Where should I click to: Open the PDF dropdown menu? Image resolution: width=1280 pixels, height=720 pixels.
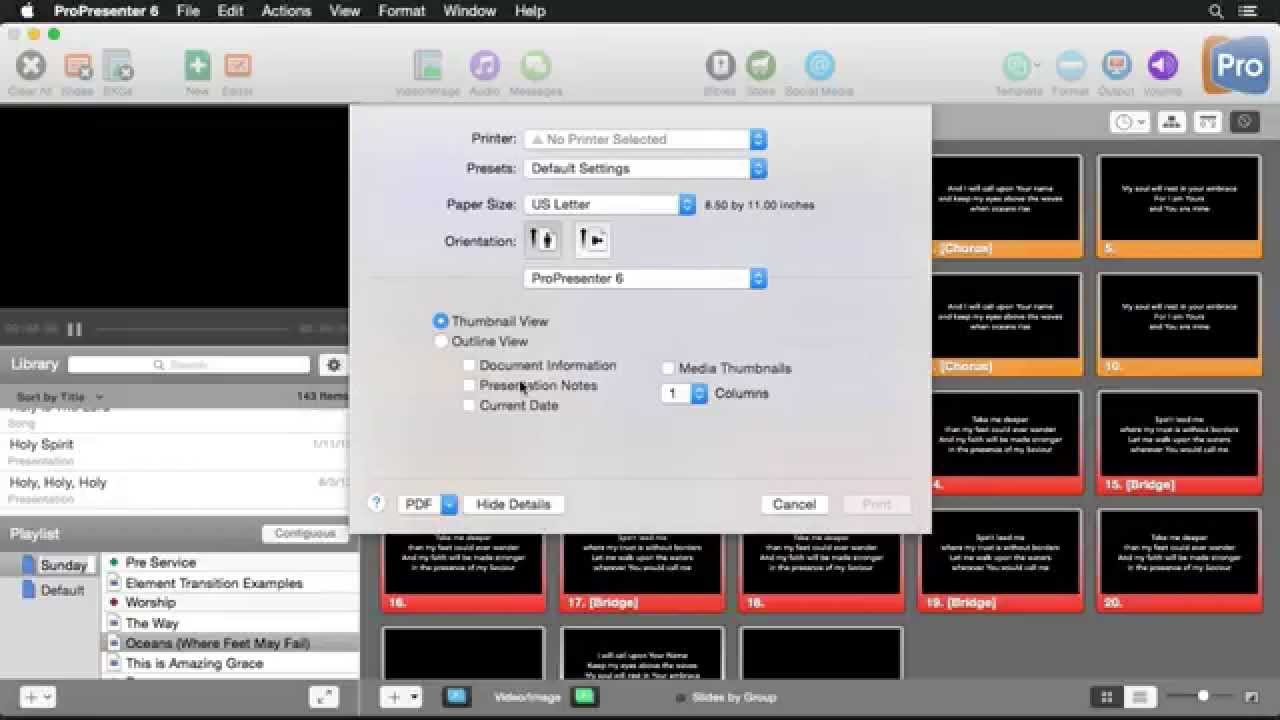[x=427, y=504]
